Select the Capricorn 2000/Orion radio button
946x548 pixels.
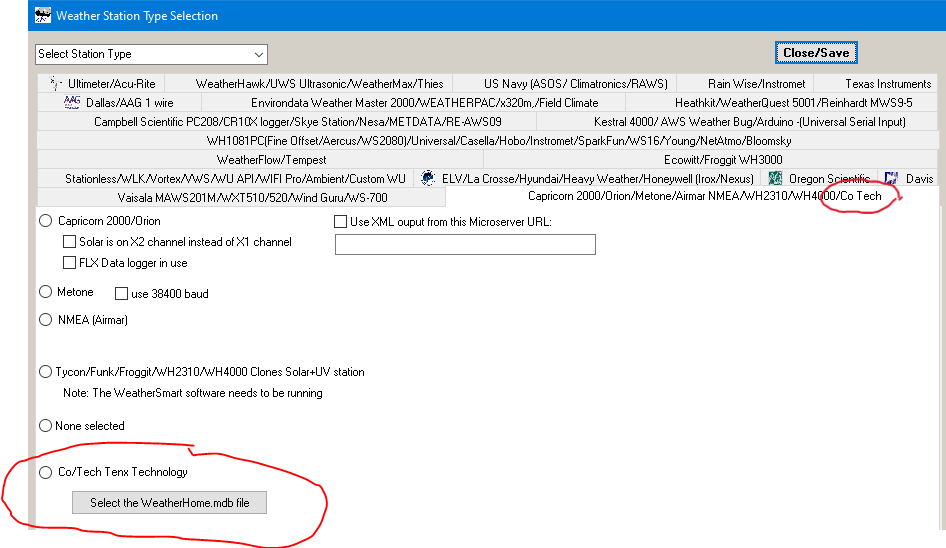45,221
